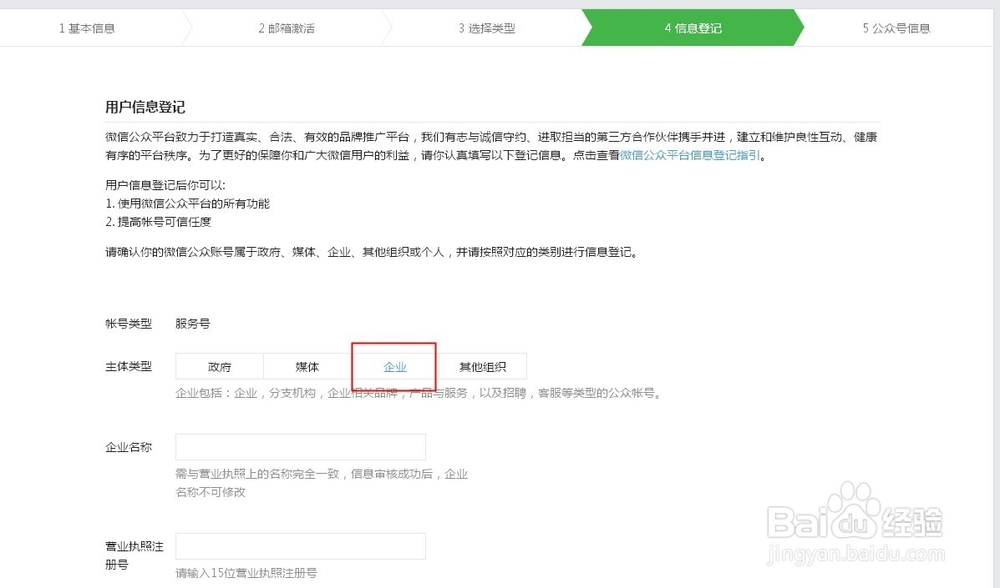Click the 主体类型 label
The height and width of the screenshot is (588, 1000).
click(x=128, y=366)
